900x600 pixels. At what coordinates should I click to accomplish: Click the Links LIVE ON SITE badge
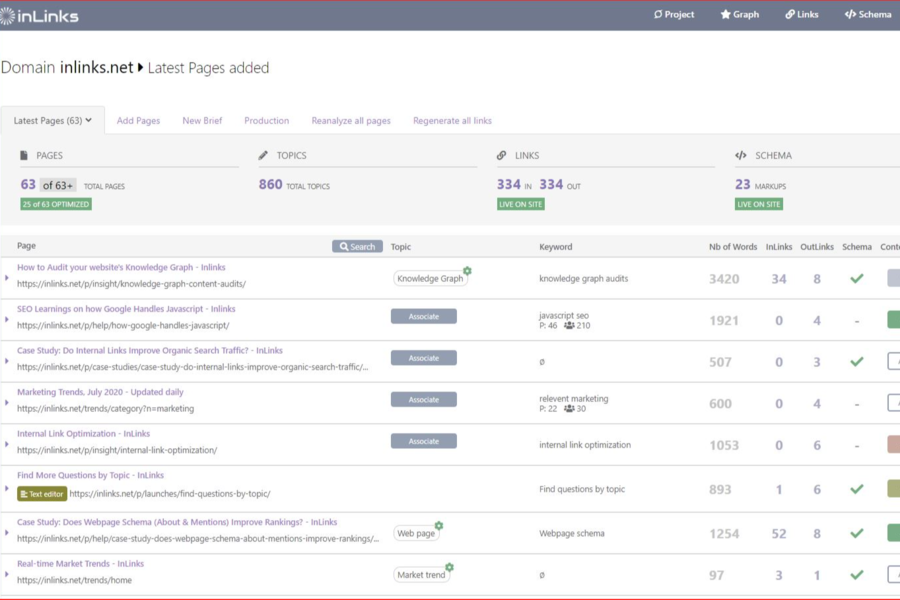click(x=521, y=204)
